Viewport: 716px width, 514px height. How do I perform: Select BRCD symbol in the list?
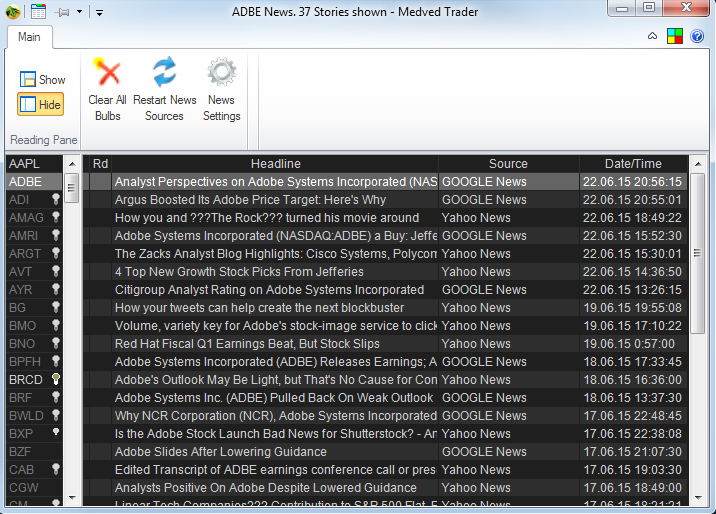[x=26, y=379]
